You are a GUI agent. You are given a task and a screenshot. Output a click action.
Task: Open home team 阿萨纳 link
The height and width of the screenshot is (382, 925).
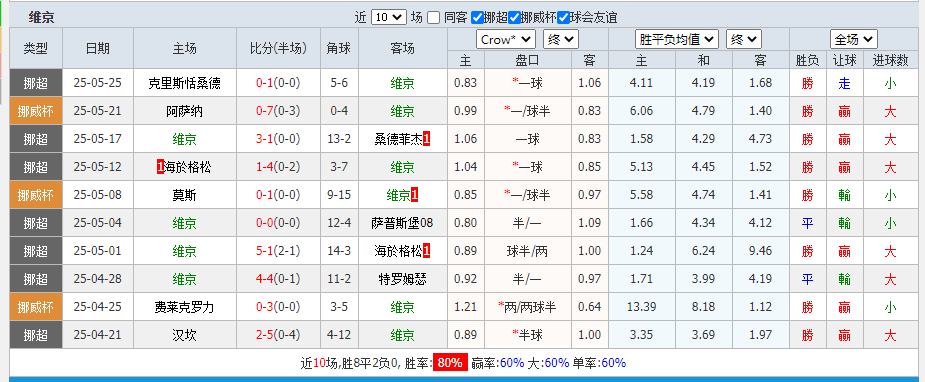[x=185, y=111]
